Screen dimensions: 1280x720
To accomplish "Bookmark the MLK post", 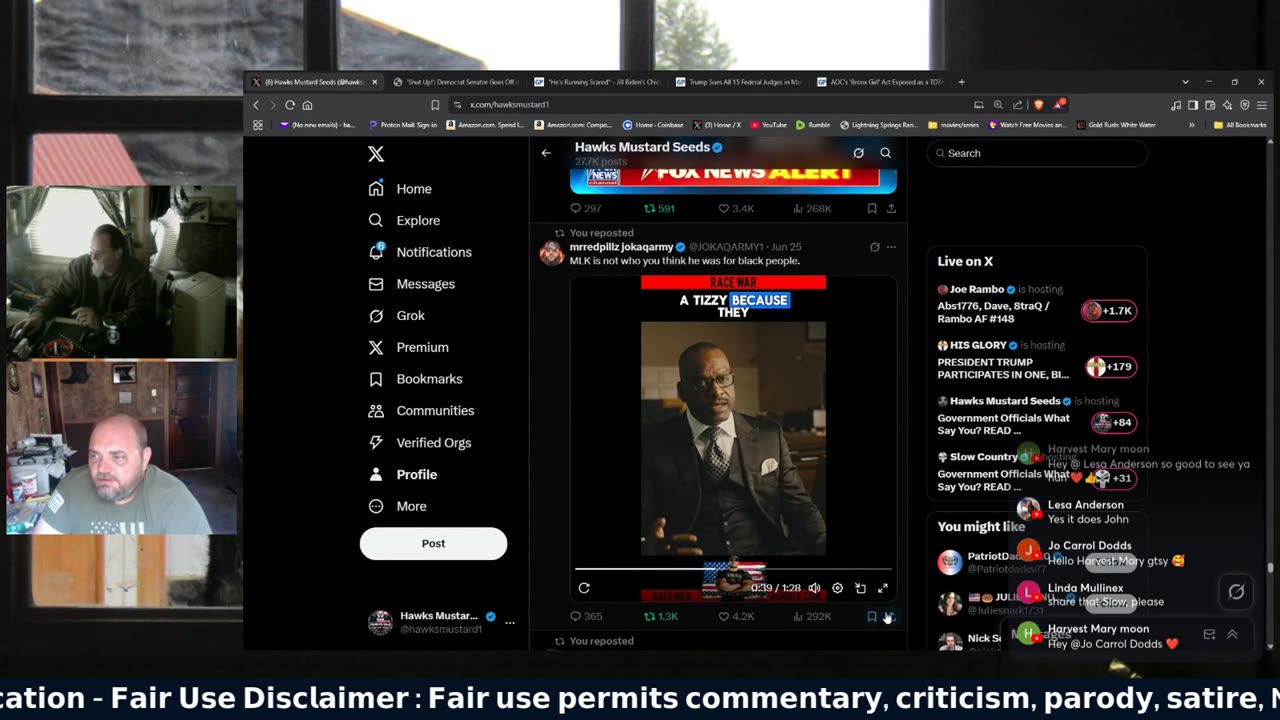I will pos(872,617).
